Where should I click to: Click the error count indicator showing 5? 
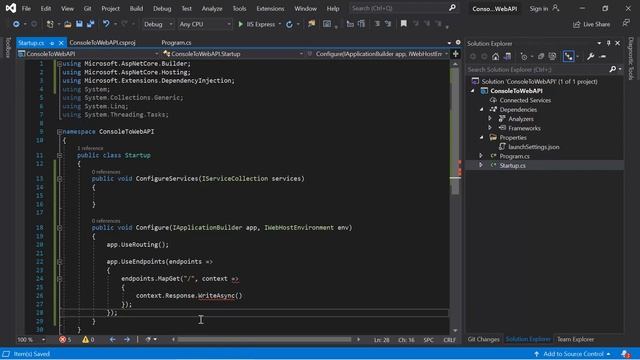pyautogui.click(x=65, y=340)
